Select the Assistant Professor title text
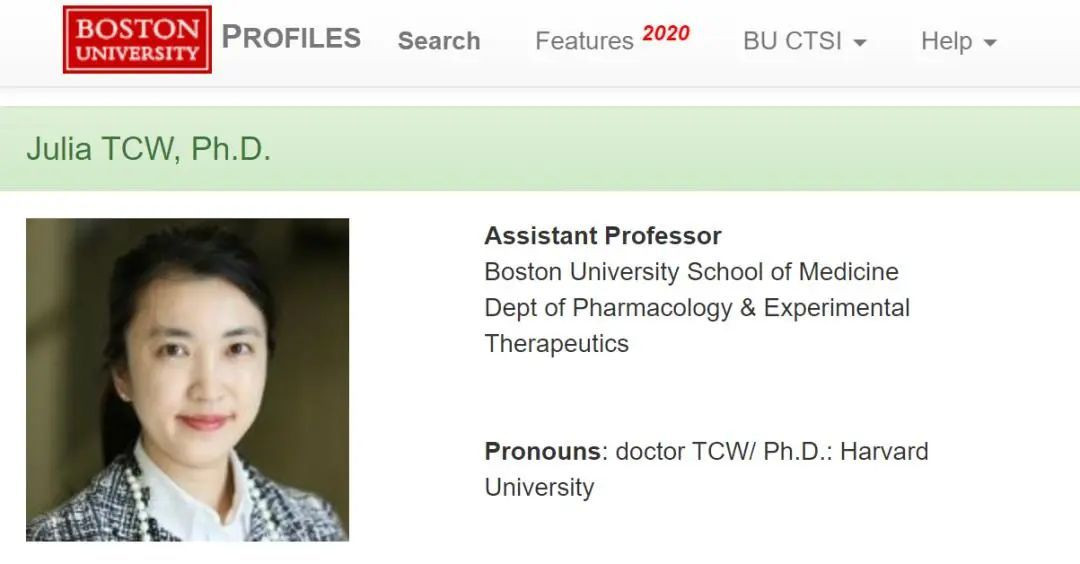The height and width of the screenshot is (564, 1080). [602, 236]
